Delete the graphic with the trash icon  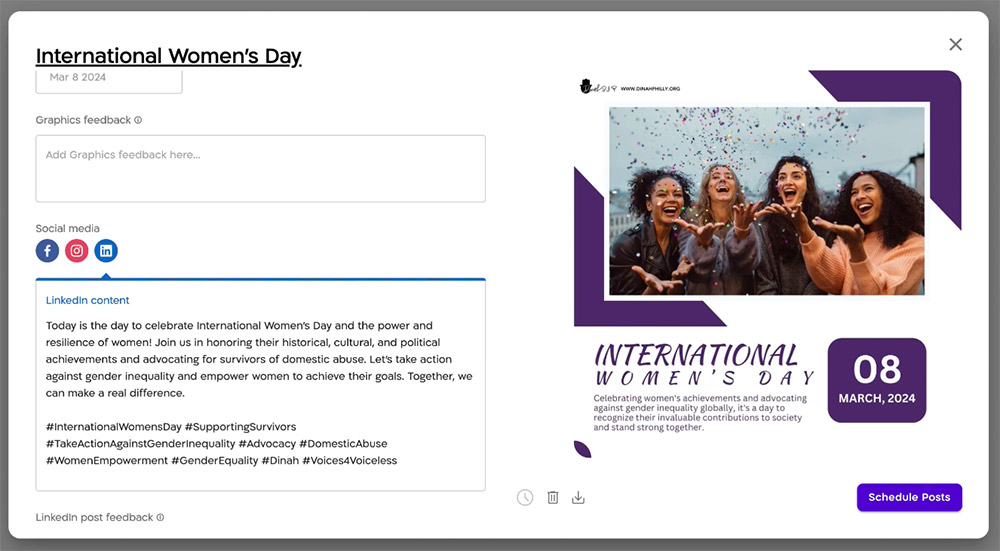[x=552, y=497]
